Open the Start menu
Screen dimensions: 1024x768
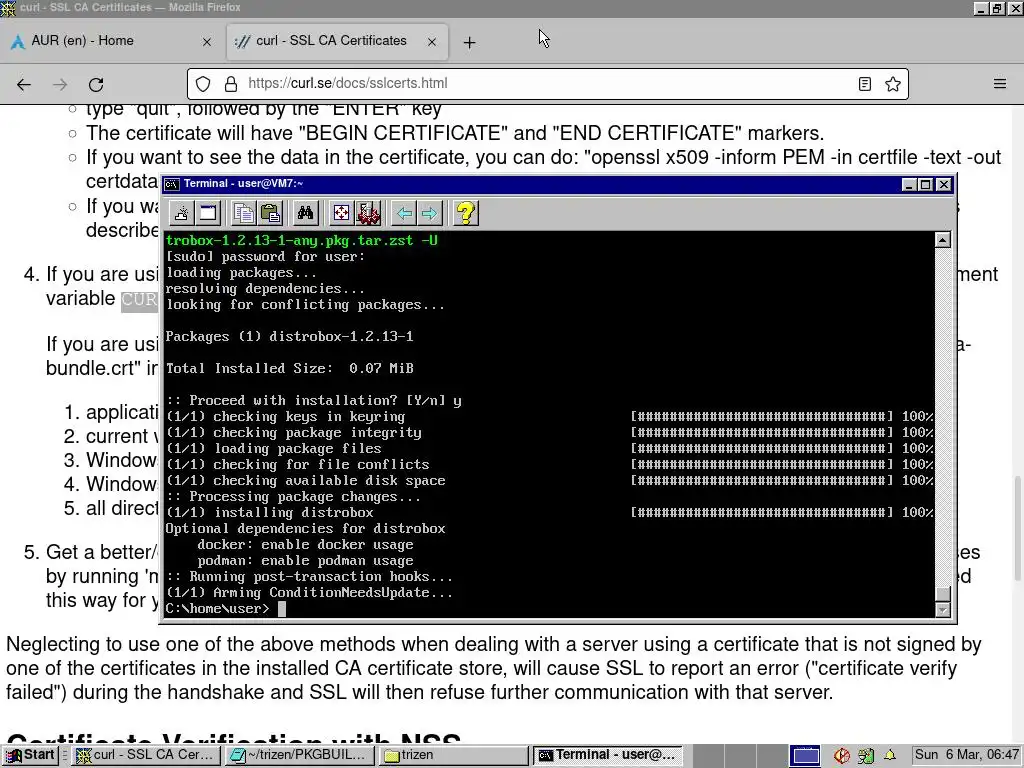coord(29,755)
